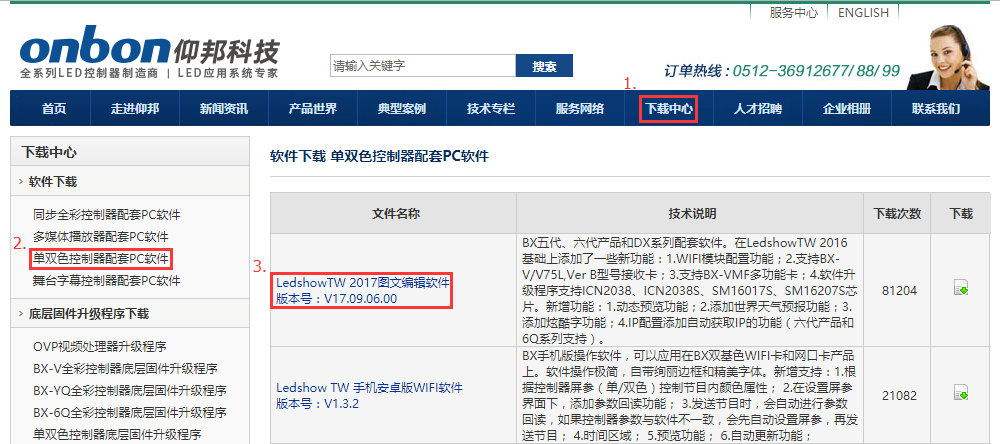Open the 下载中心 navigation menu item

pyautogui.click(x=669, y=109)
